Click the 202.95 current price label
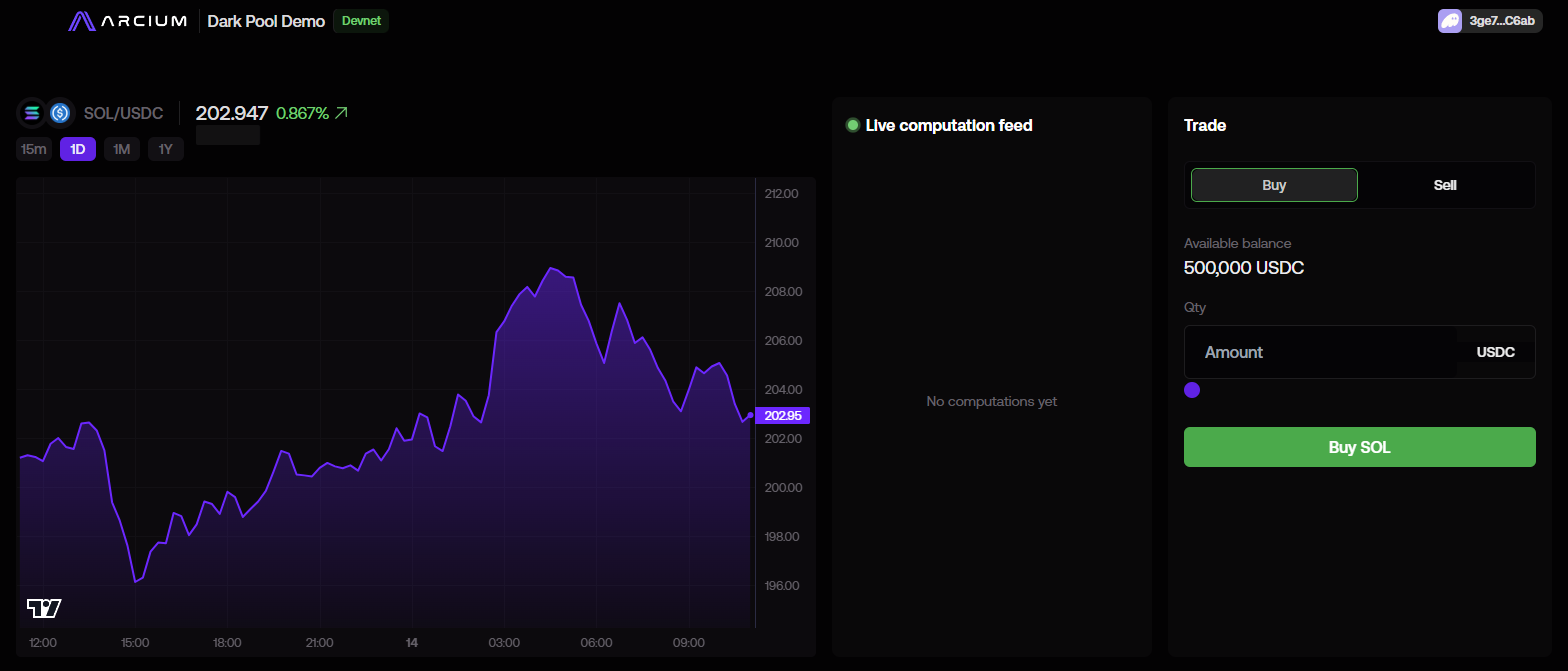Image resolution: width=1568 pixels, height=671 pixels. point(782,416)
